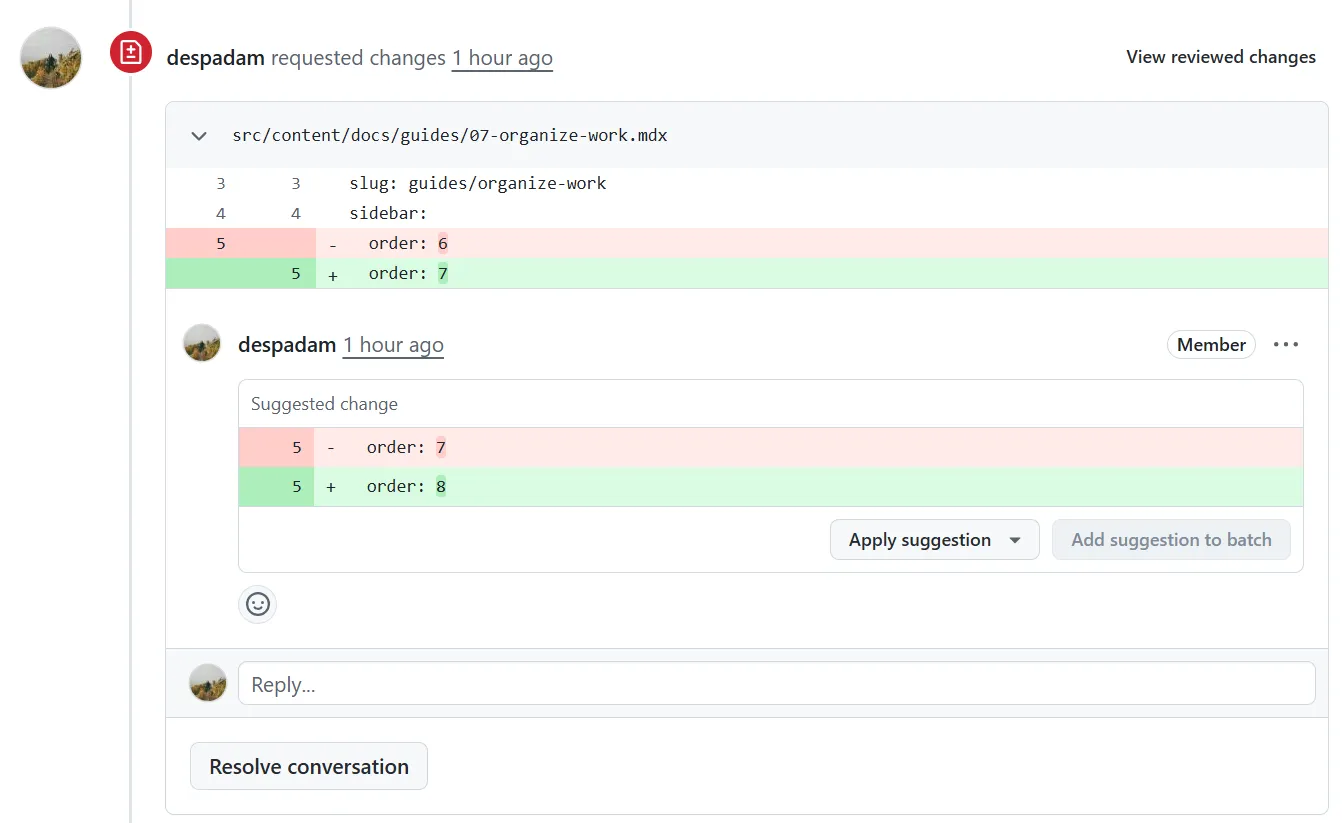Click Add suggestion to batch button

pyautogui.click(x=1171, y=540)
